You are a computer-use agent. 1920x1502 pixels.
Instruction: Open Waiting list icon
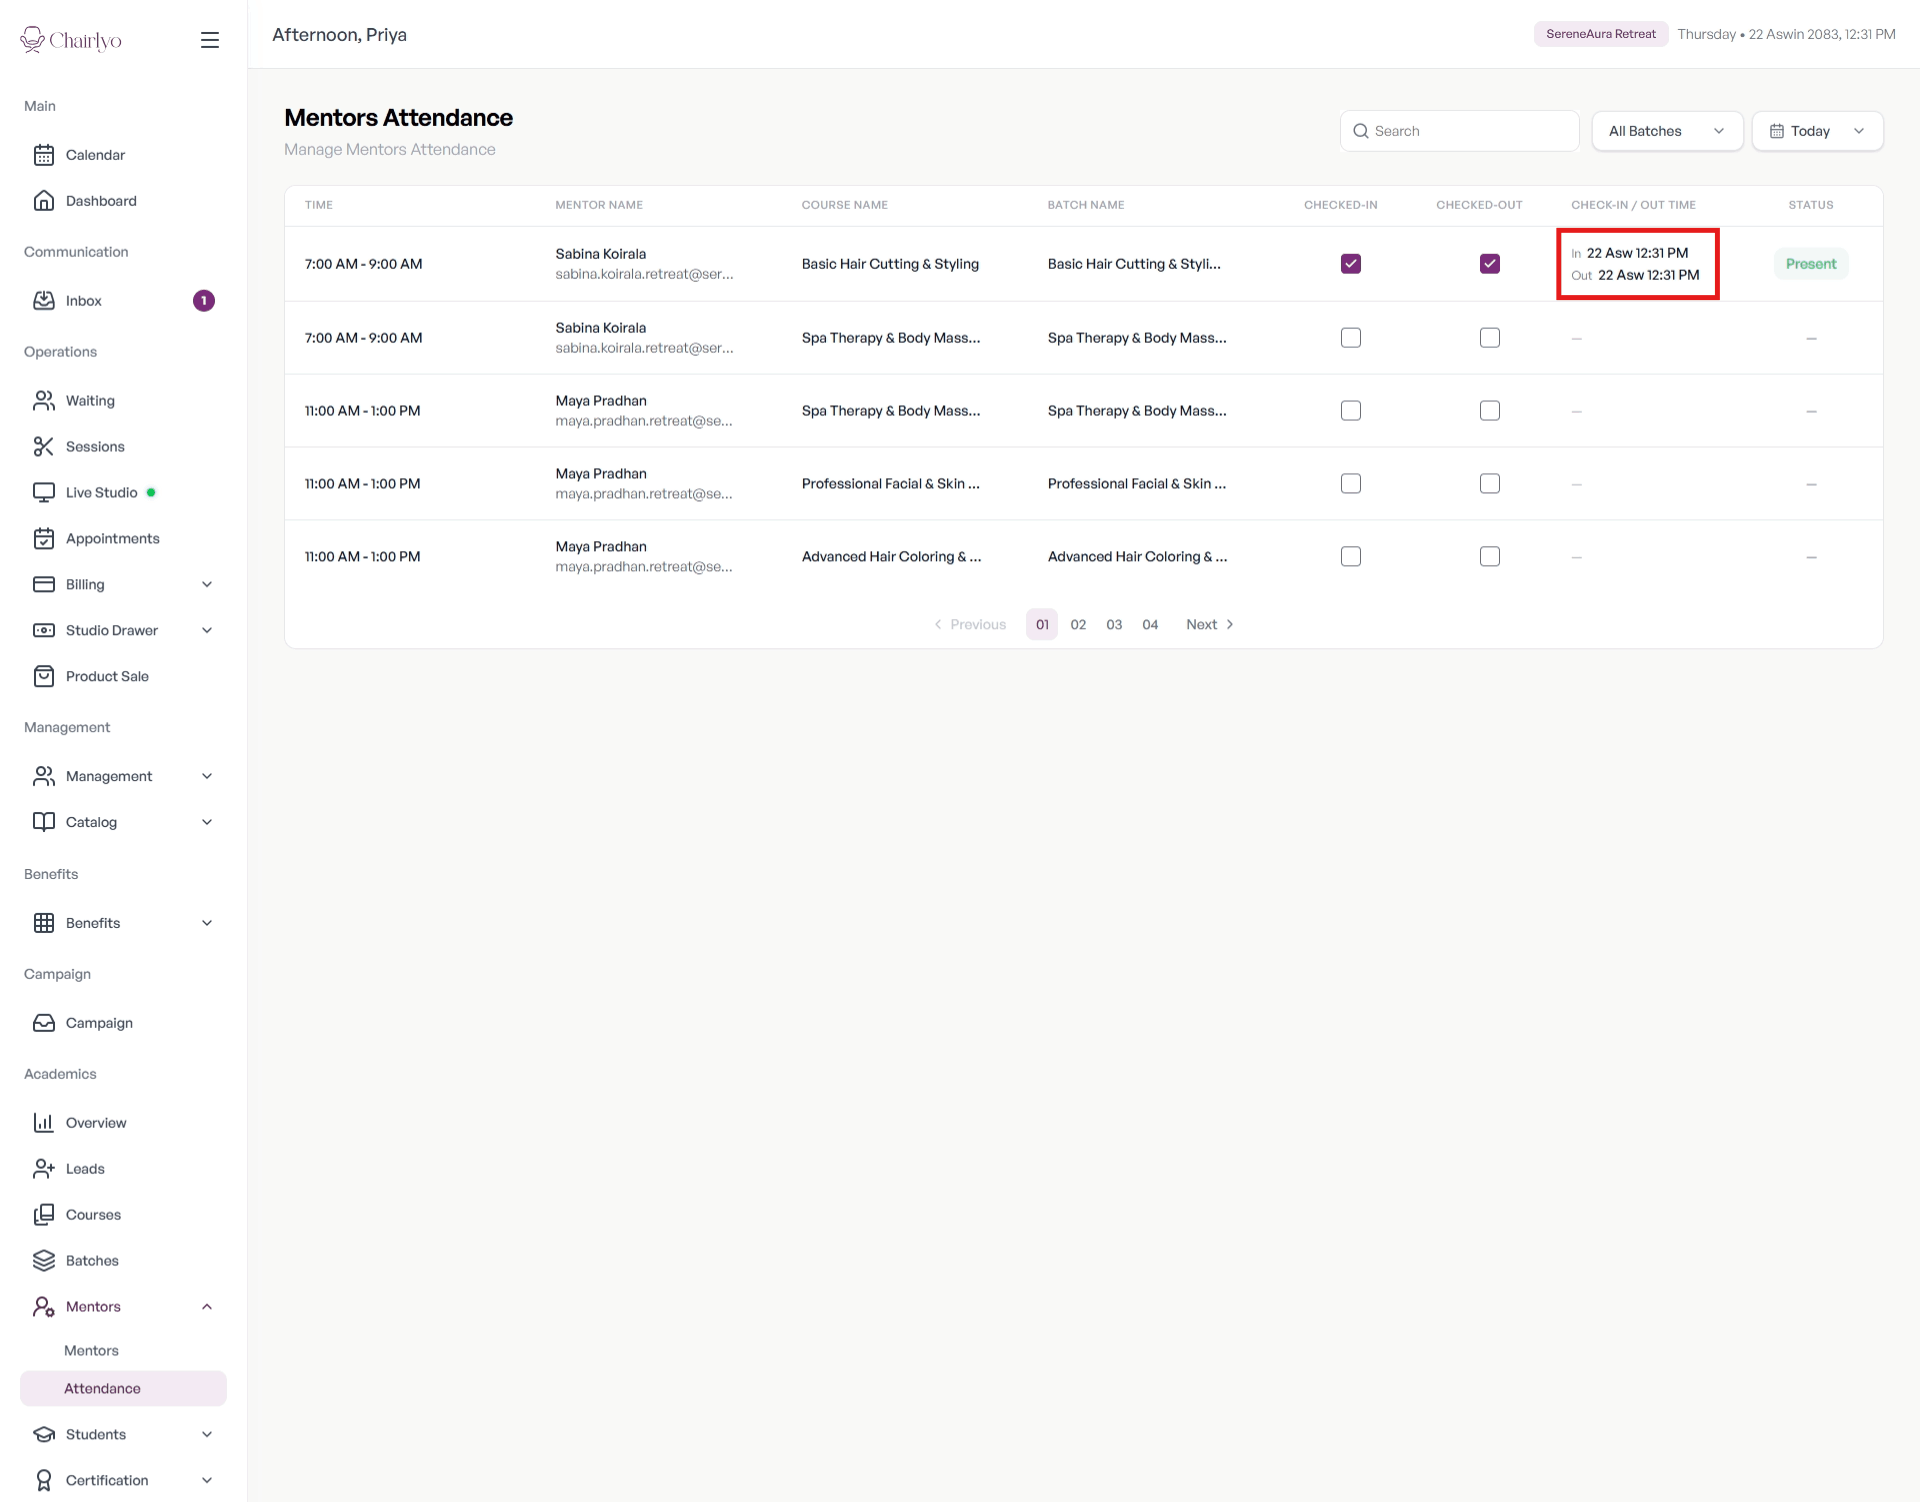click(x=44, y=401)
